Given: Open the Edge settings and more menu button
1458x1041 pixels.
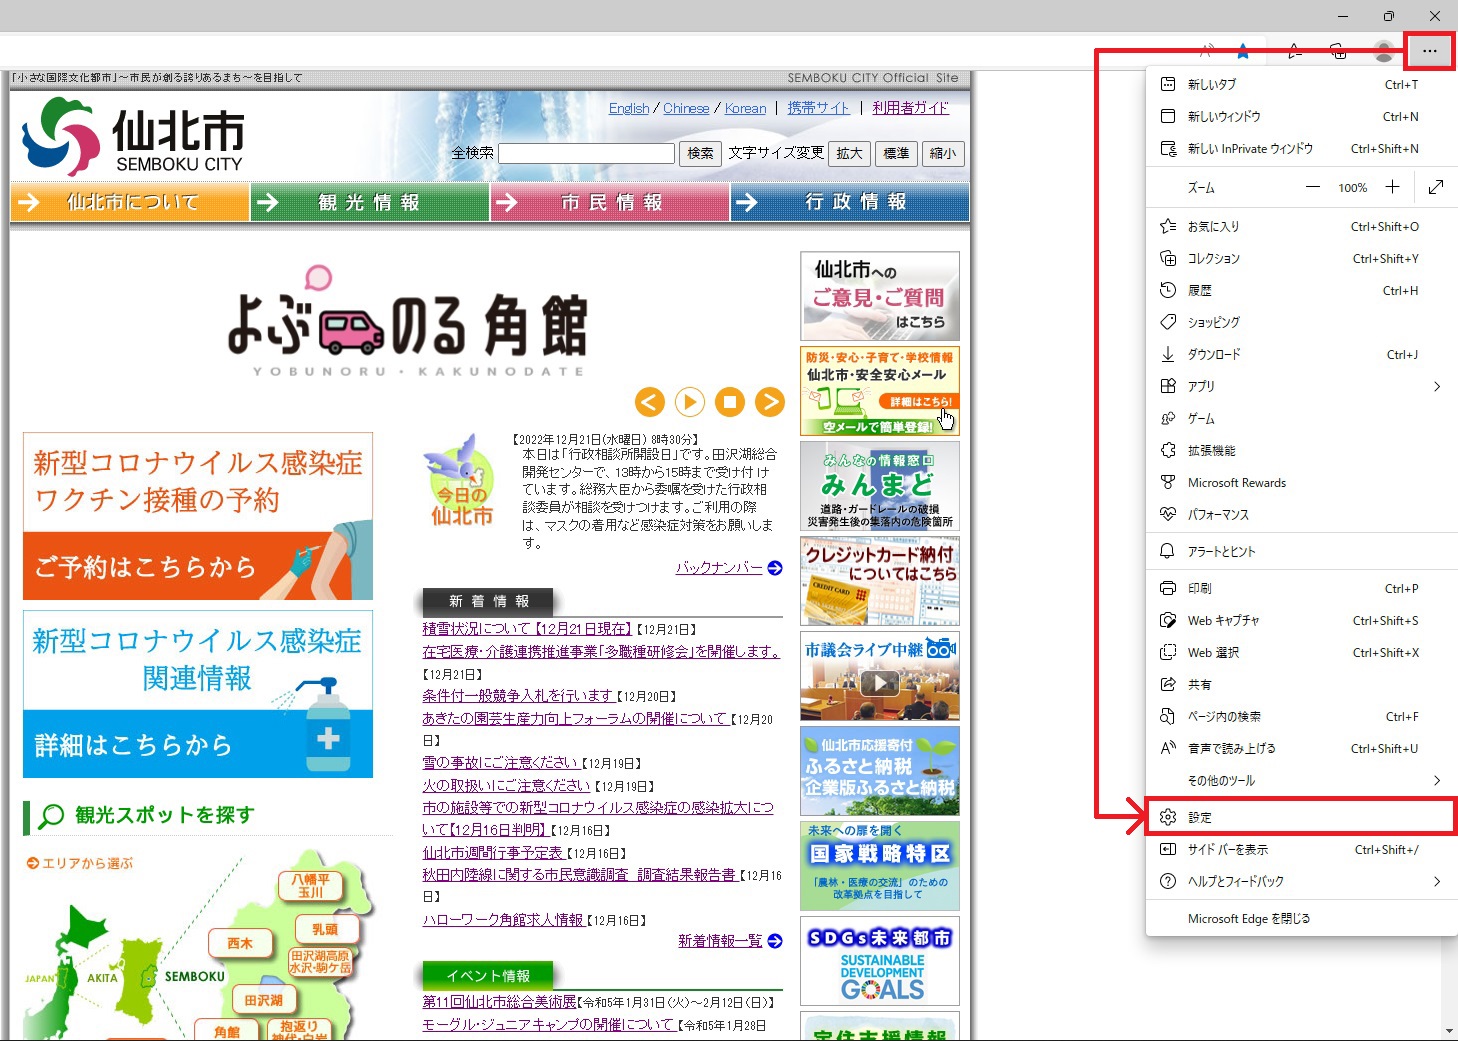Looking at the screenshot, I should click(1429, 51).
